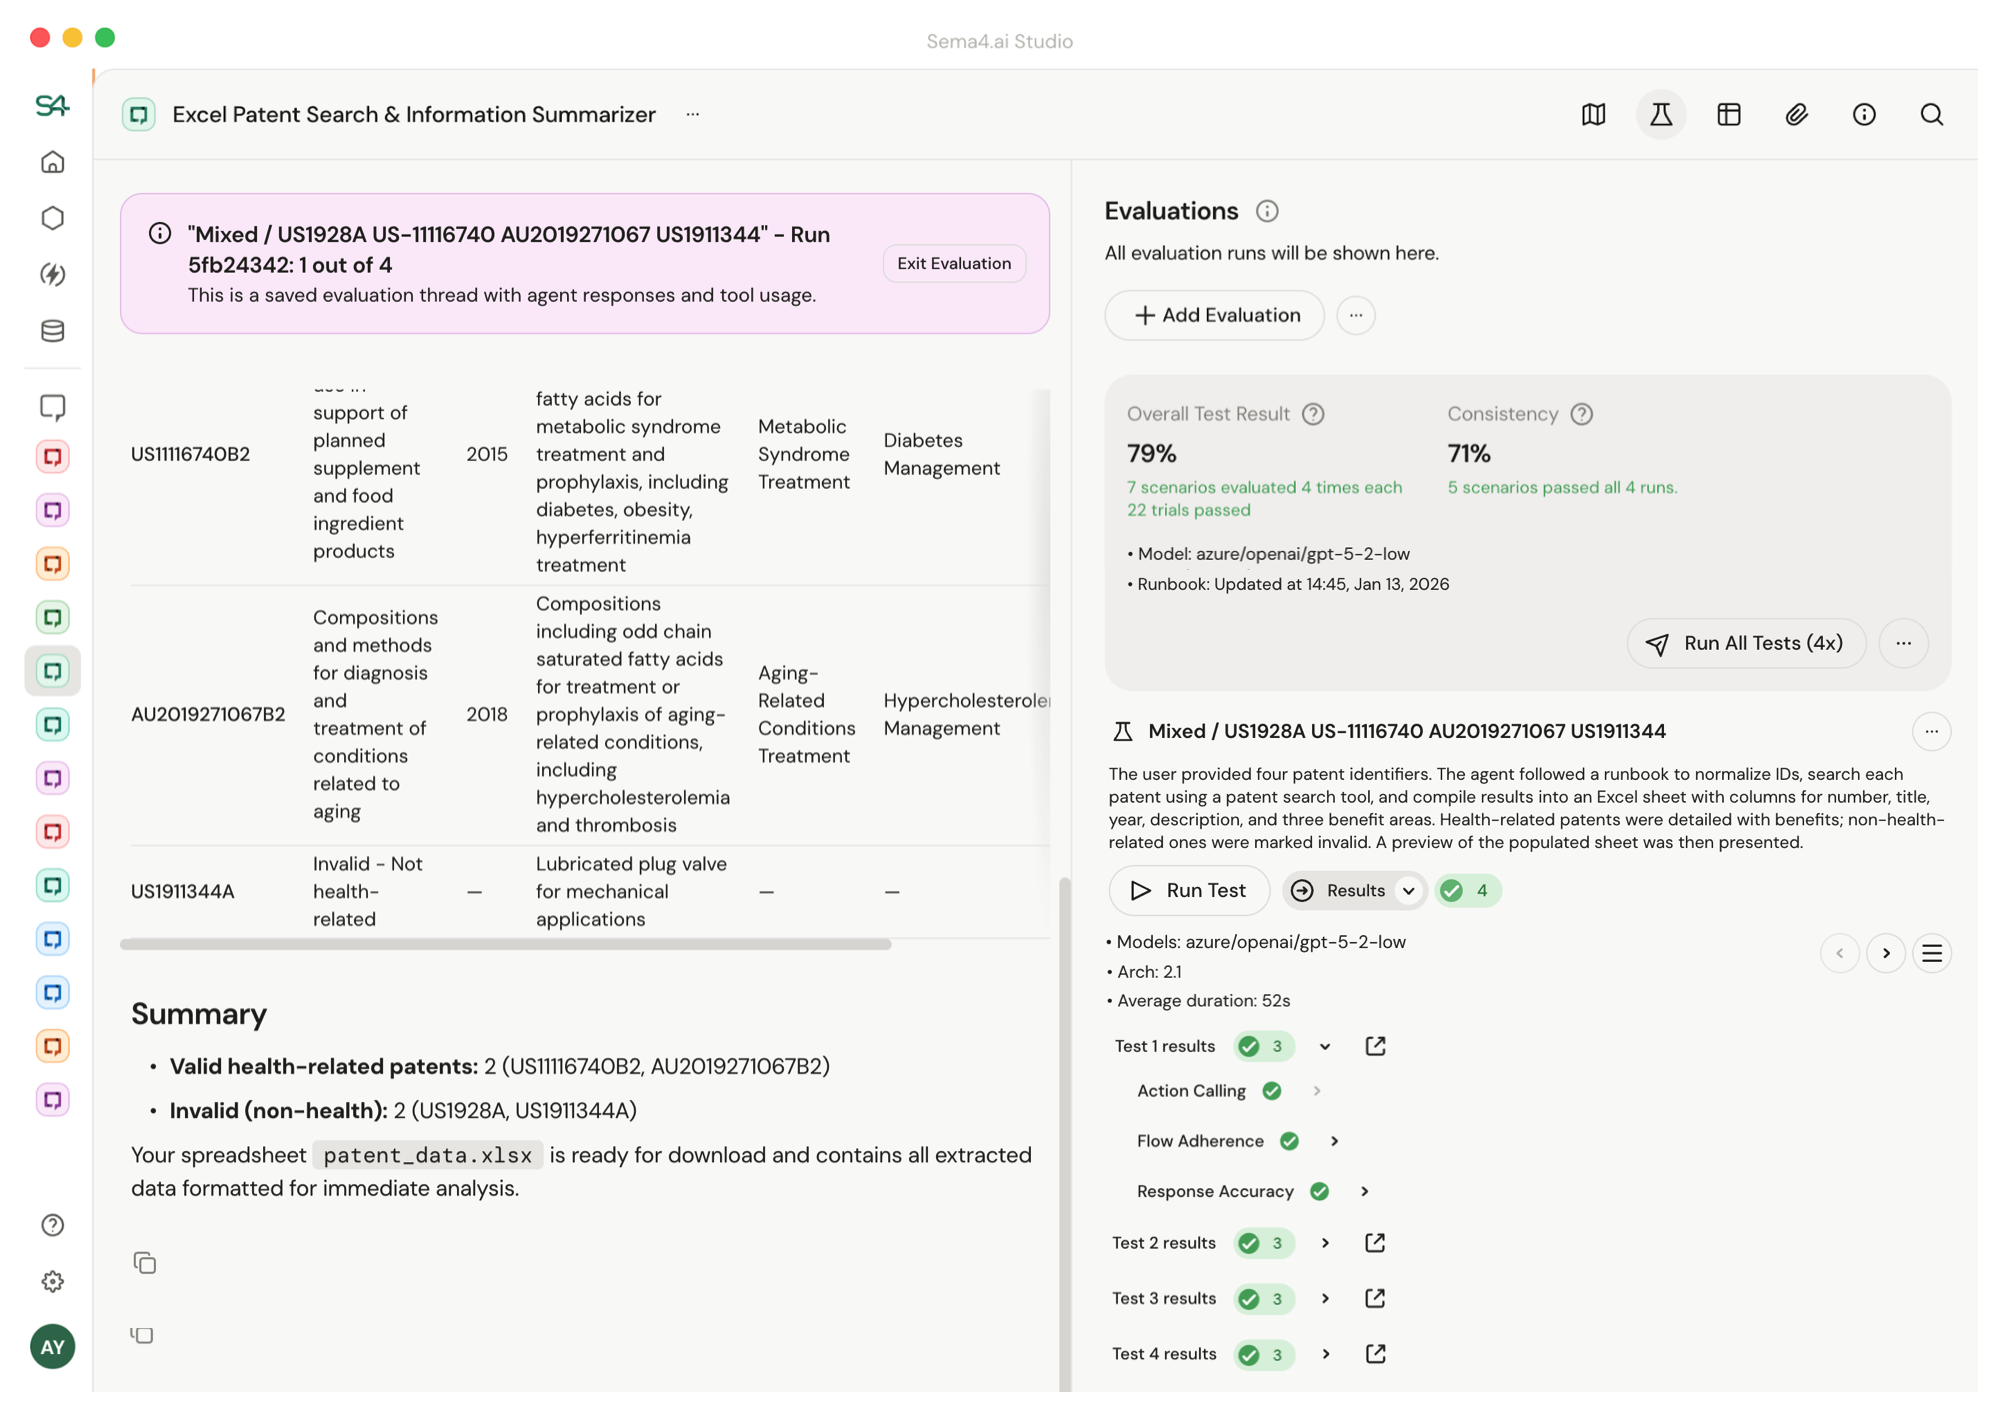Open Test 1 results in external view

pos(1375,1046)
